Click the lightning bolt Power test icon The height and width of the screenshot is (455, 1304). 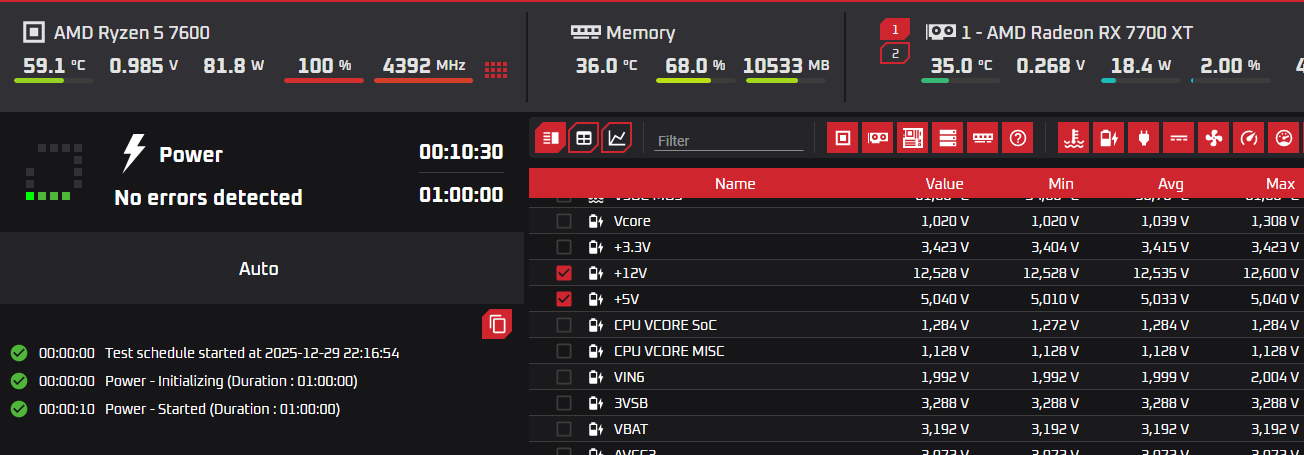(133, 154)
